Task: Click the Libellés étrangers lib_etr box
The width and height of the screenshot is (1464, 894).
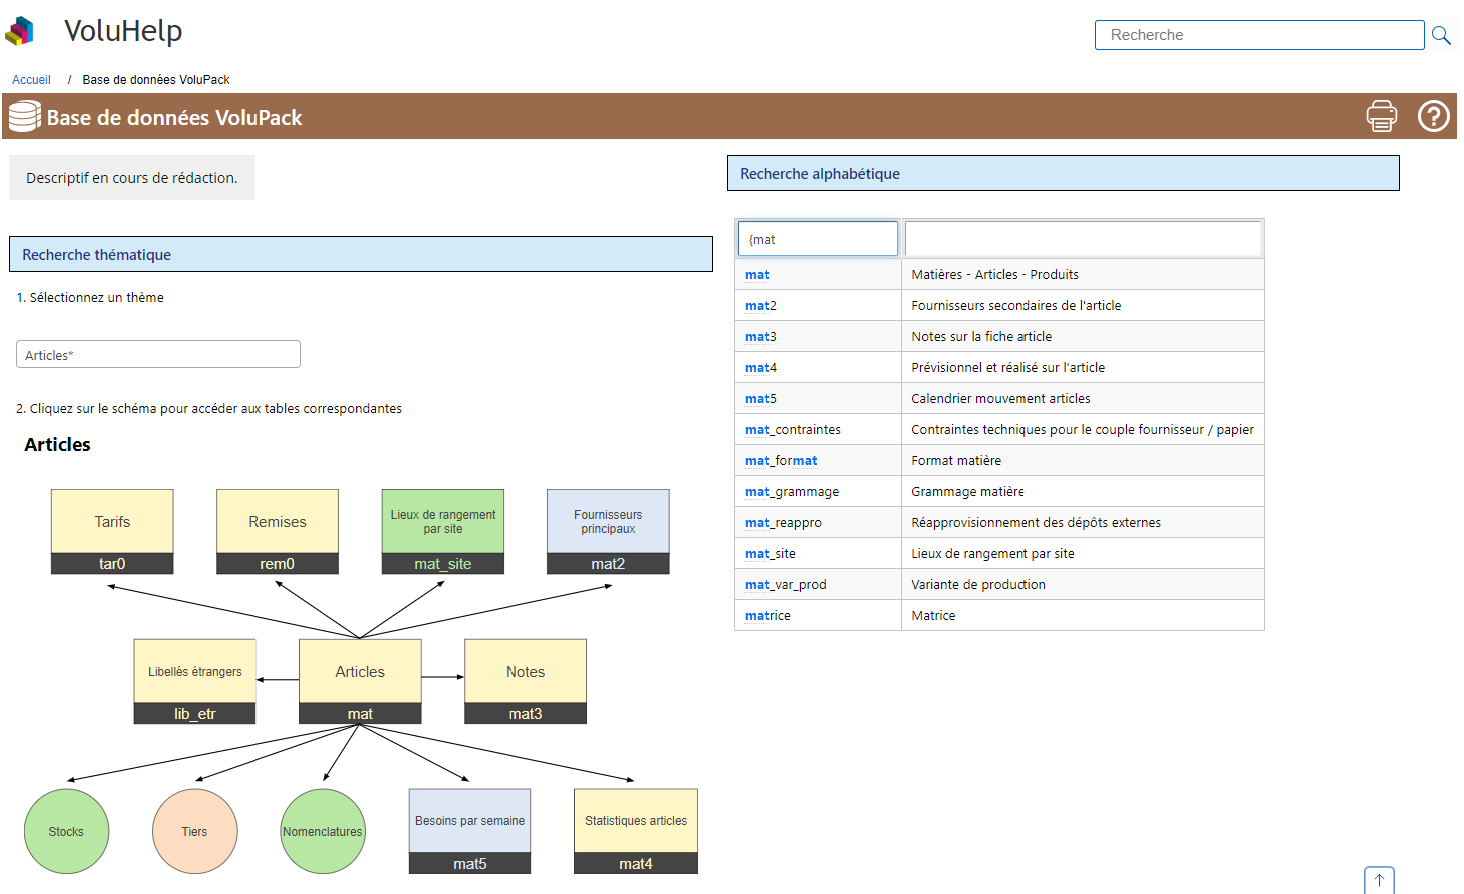Action: pyautogui.click(x=195, y=681)
